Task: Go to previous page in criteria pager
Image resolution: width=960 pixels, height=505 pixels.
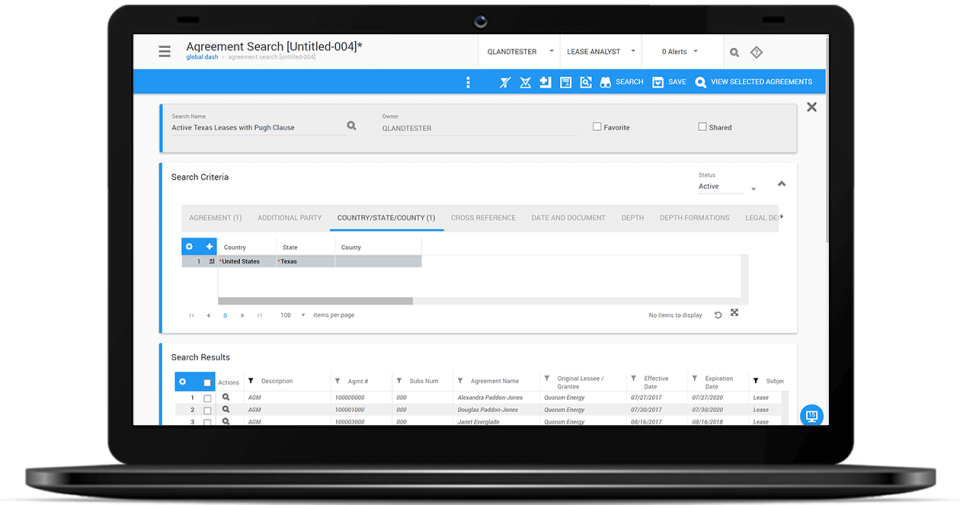Action: coord(208,315)
